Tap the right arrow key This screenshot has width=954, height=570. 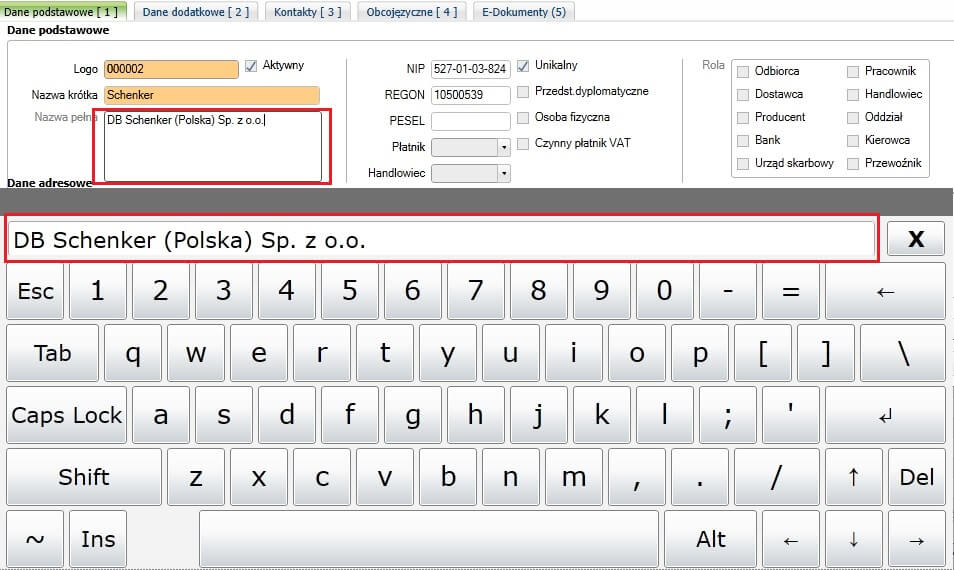[916, 539]
